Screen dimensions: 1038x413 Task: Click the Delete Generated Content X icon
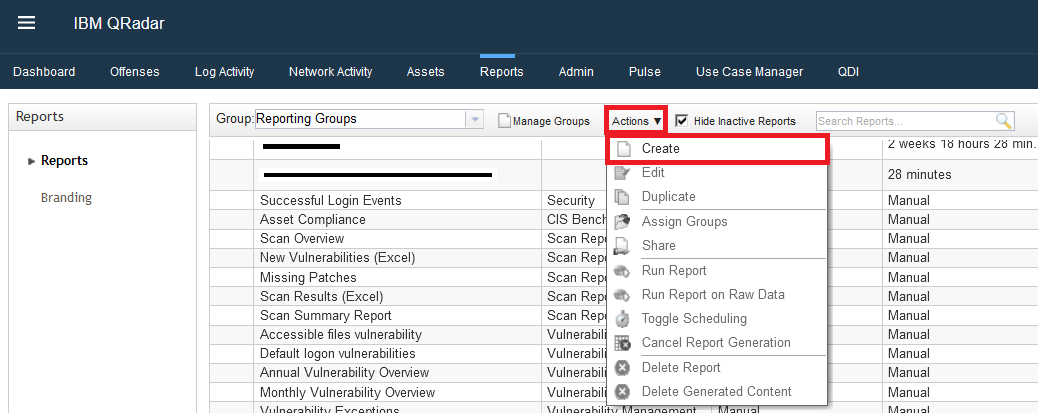[622, 392]
